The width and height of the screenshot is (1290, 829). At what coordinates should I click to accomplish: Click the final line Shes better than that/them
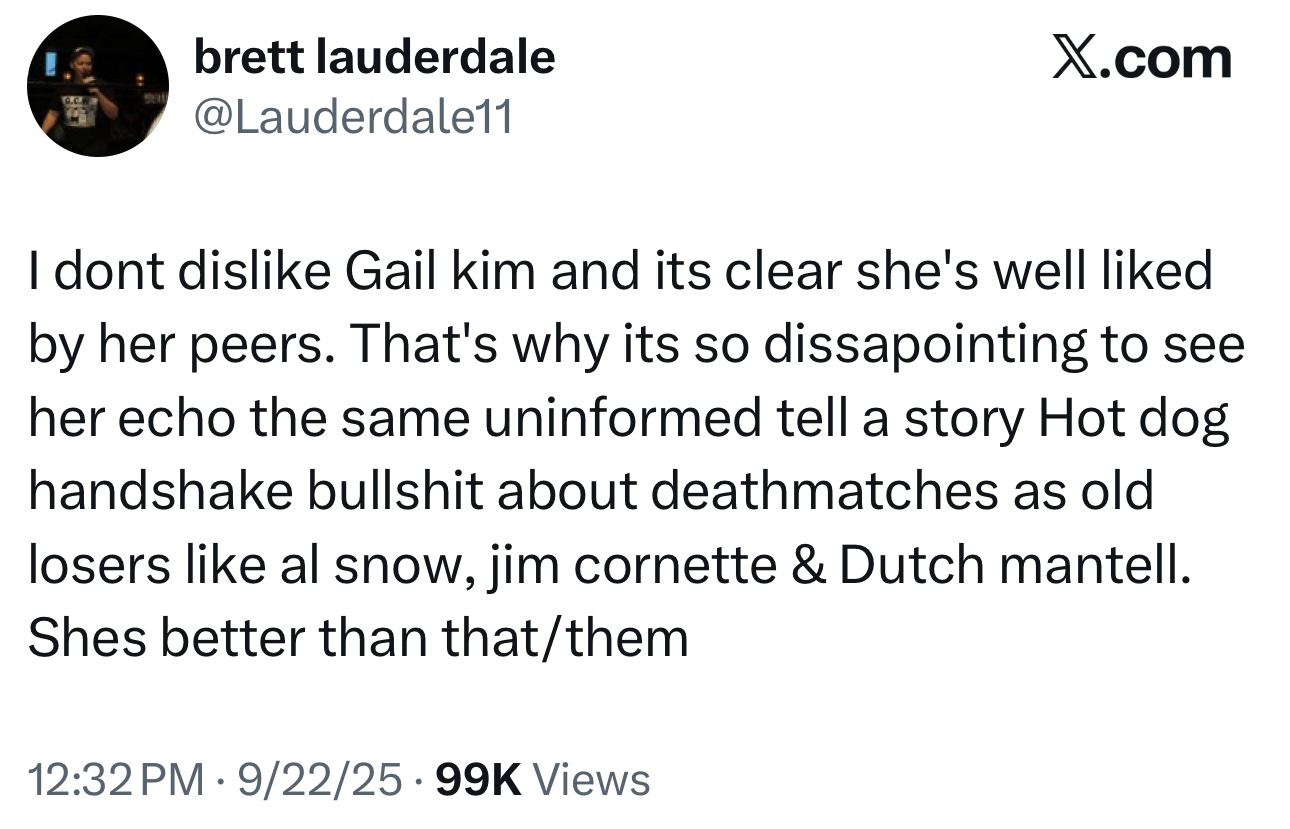[358, 637]
